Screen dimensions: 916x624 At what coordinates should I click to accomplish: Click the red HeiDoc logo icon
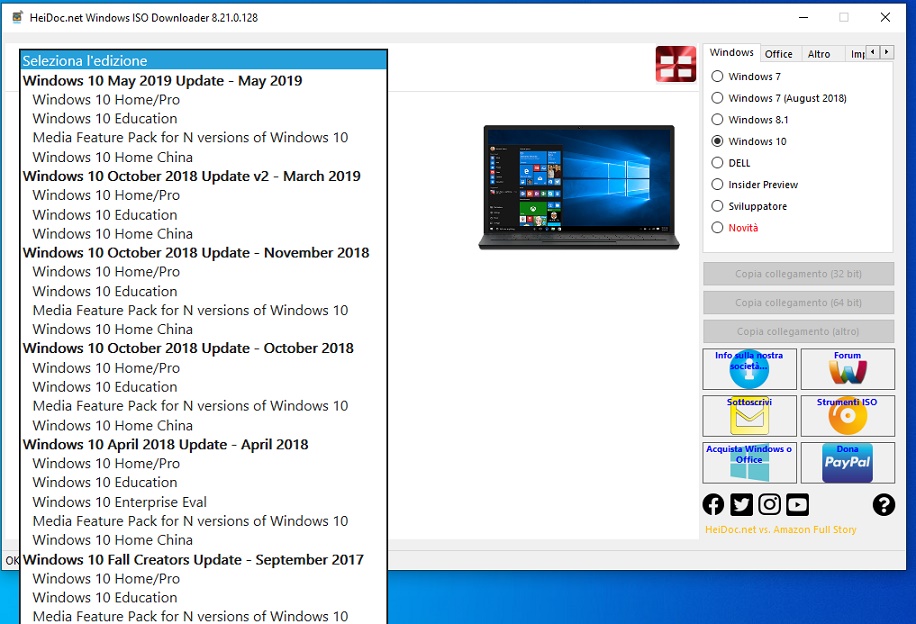[x=676, y=64]
